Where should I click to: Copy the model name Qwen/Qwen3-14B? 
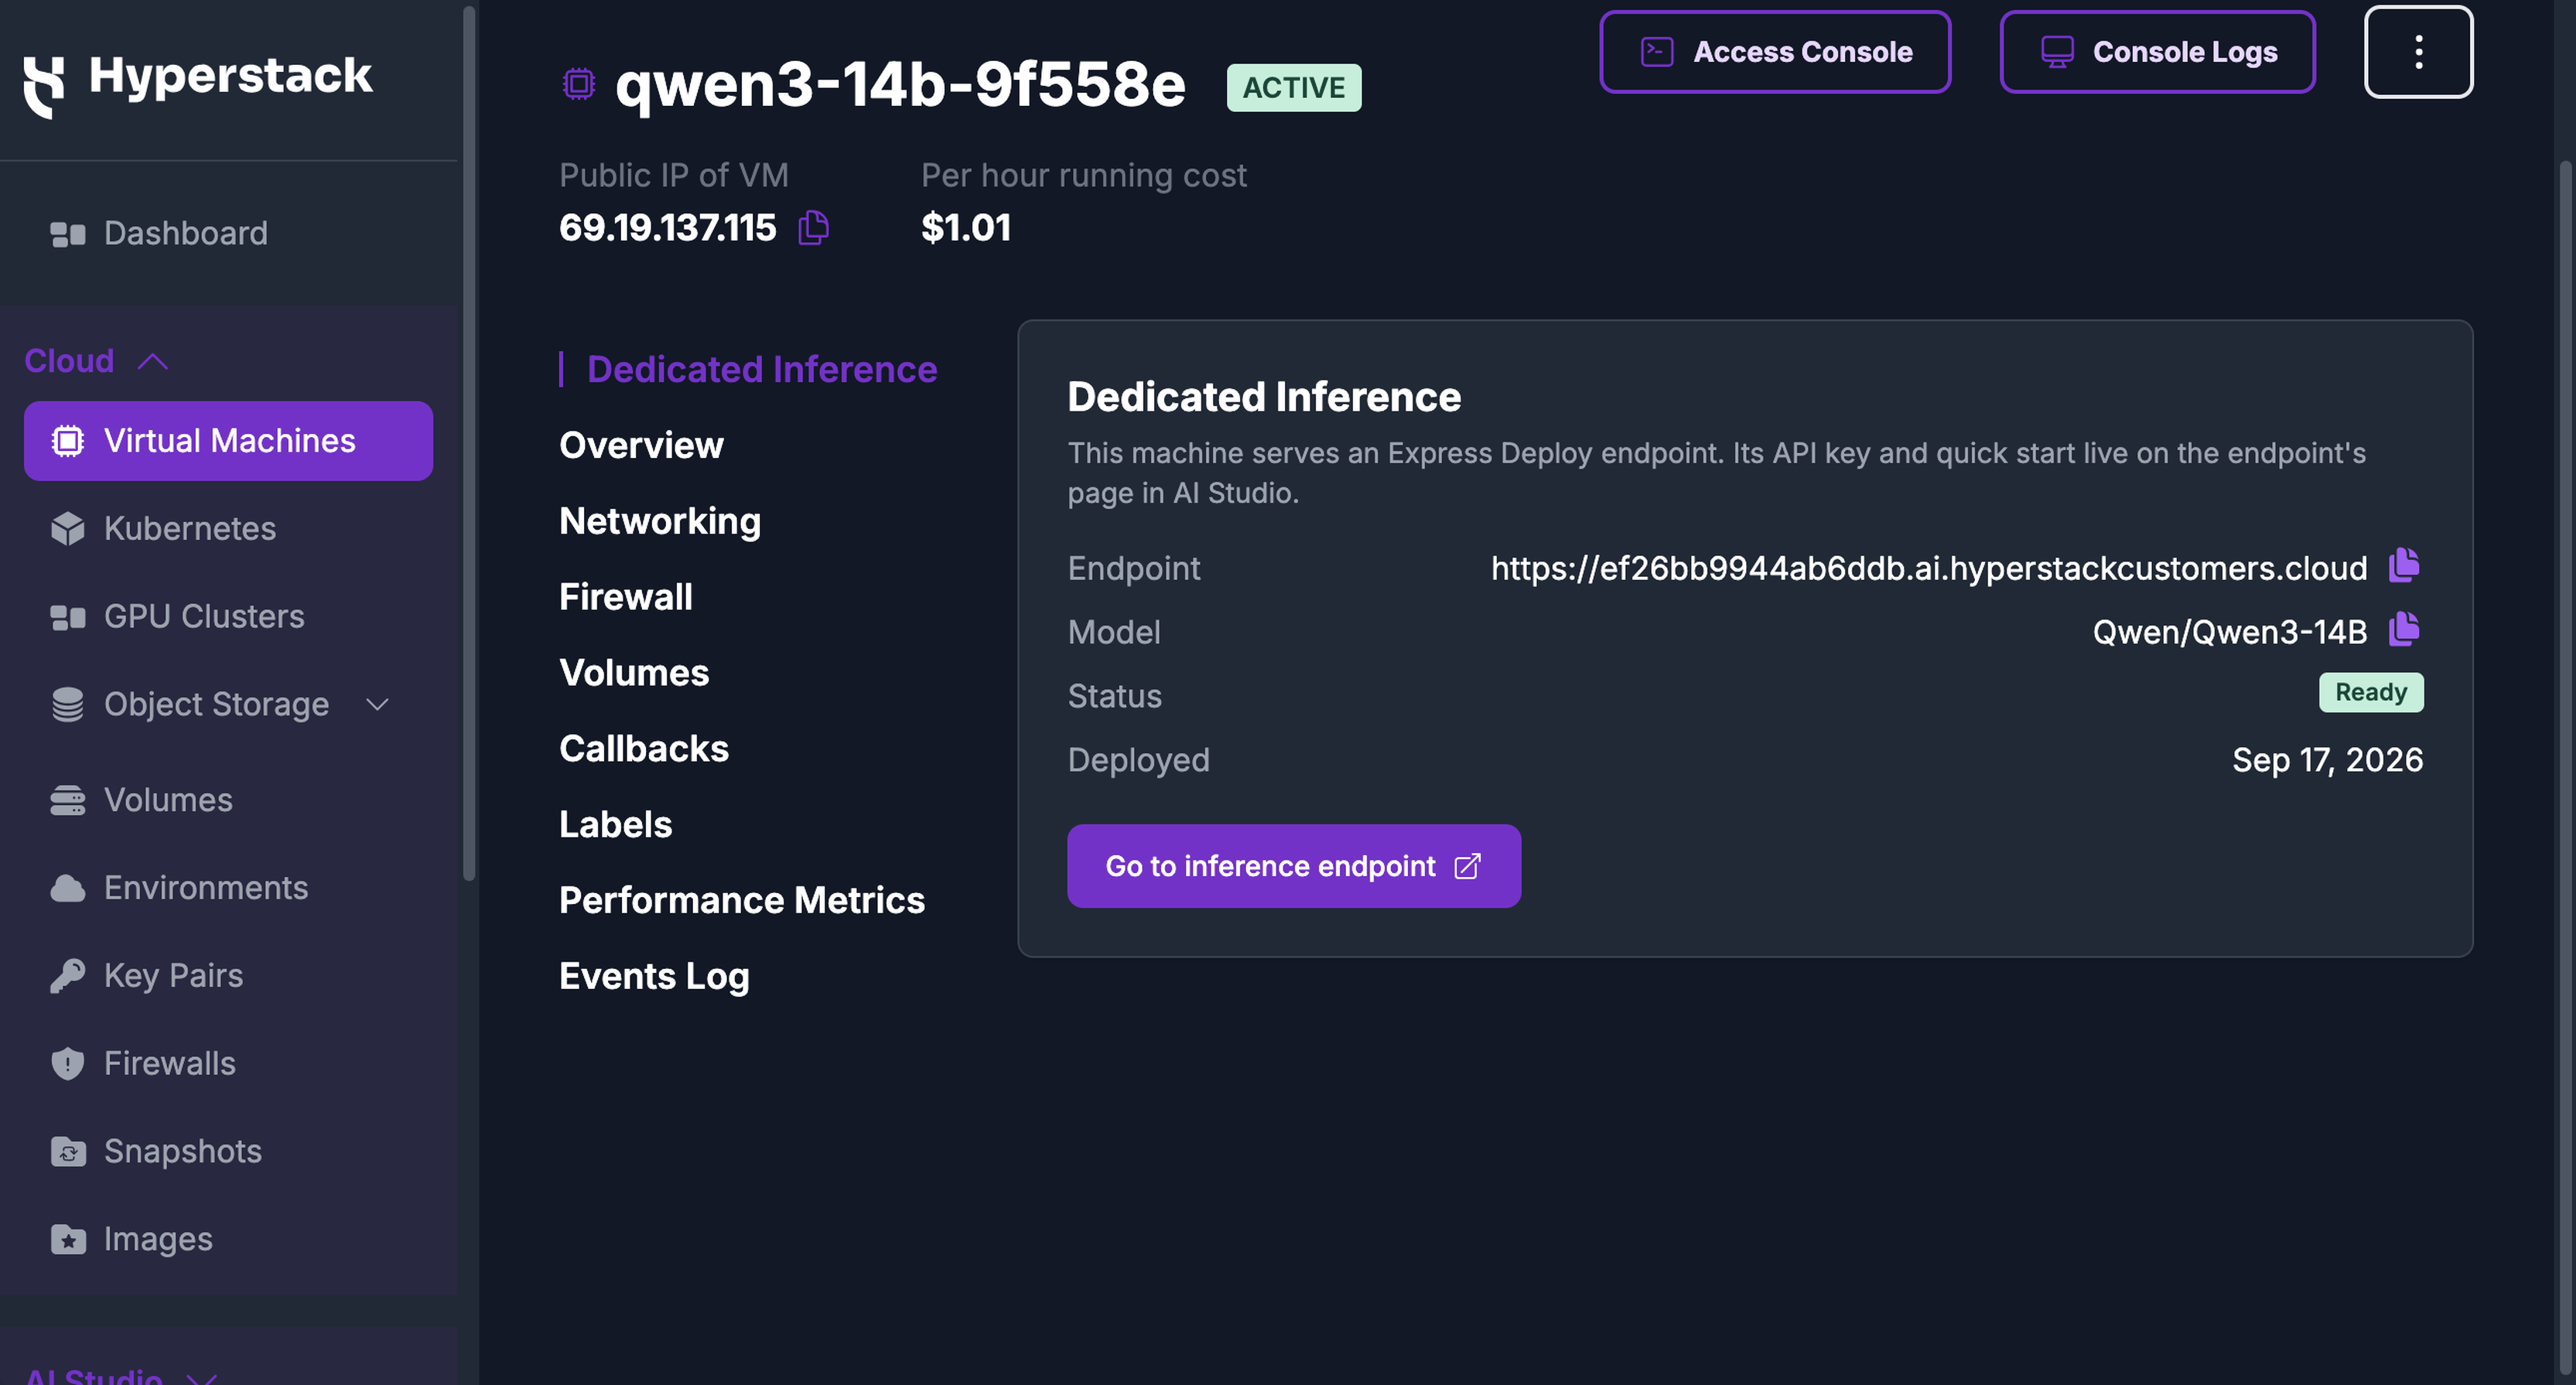click(x=2404, y=630)
